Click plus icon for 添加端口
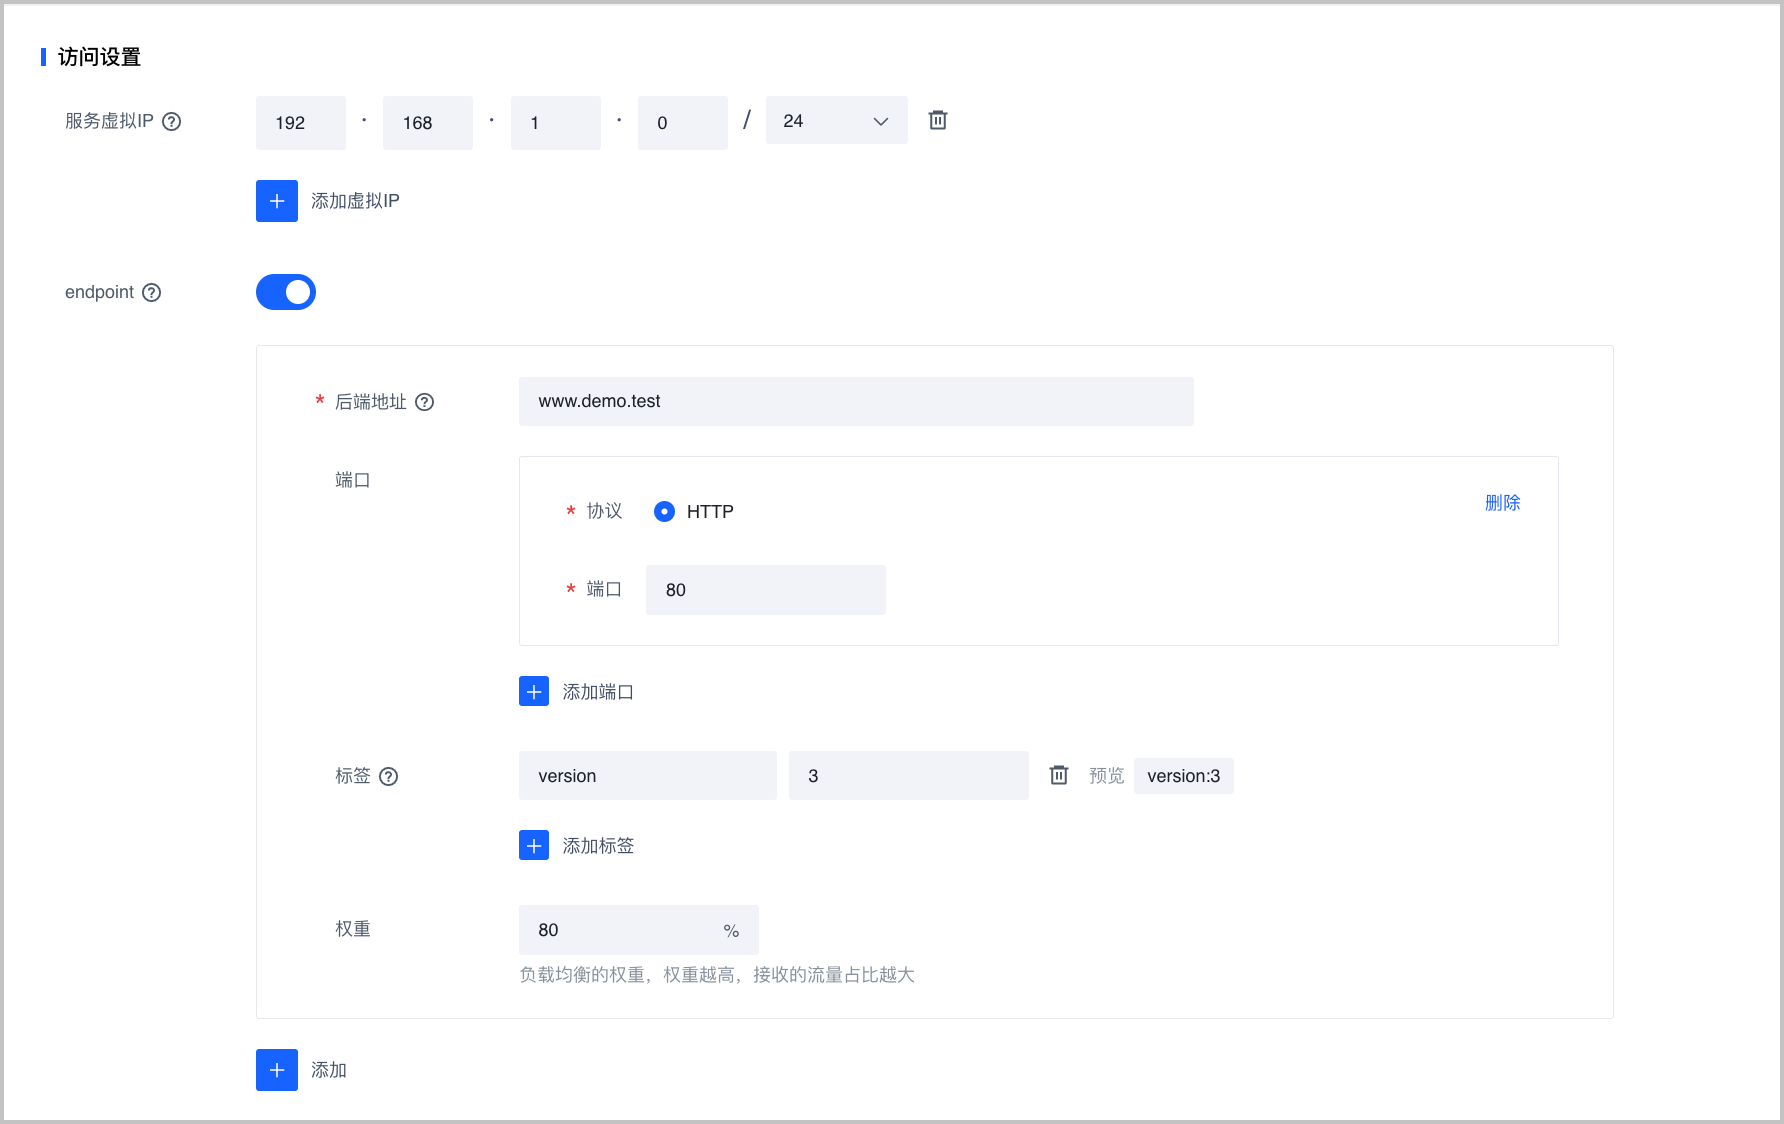1784x1124 pixels. [534, 692]
